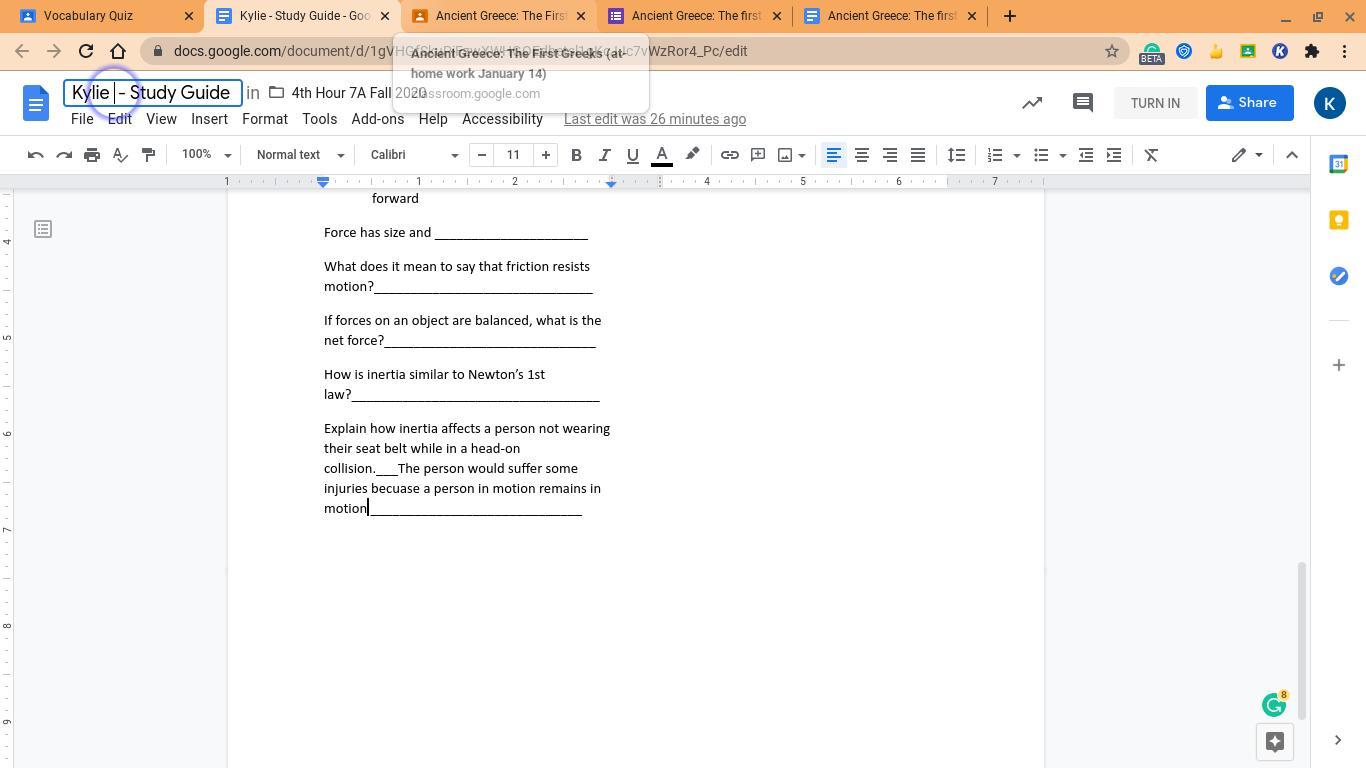Click the print icon in the toolbar
Viewport: 1366px width, 768px height.
(x=92, y=155)
